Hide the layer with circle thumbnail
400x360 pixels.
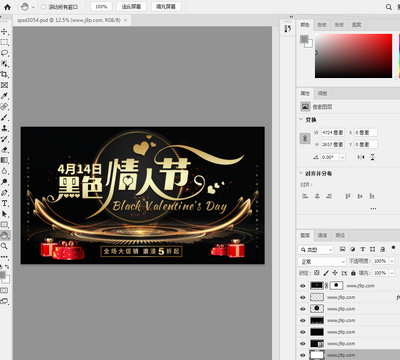tap(303, 309)
